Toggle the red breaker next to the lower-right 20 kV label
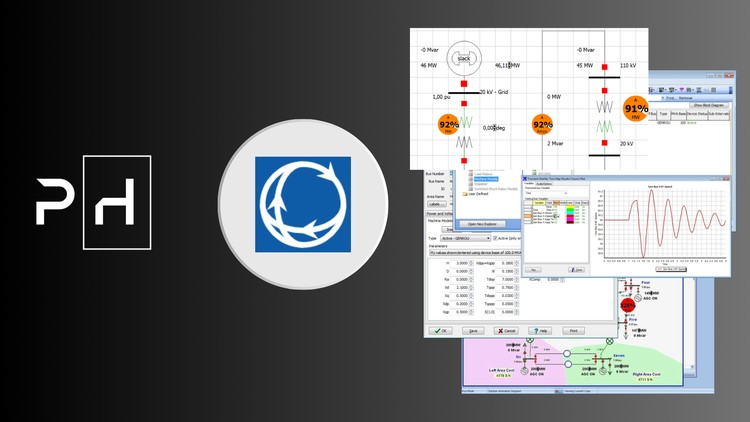The height and width of the screenshot is (422, 750). pos(605,143)
